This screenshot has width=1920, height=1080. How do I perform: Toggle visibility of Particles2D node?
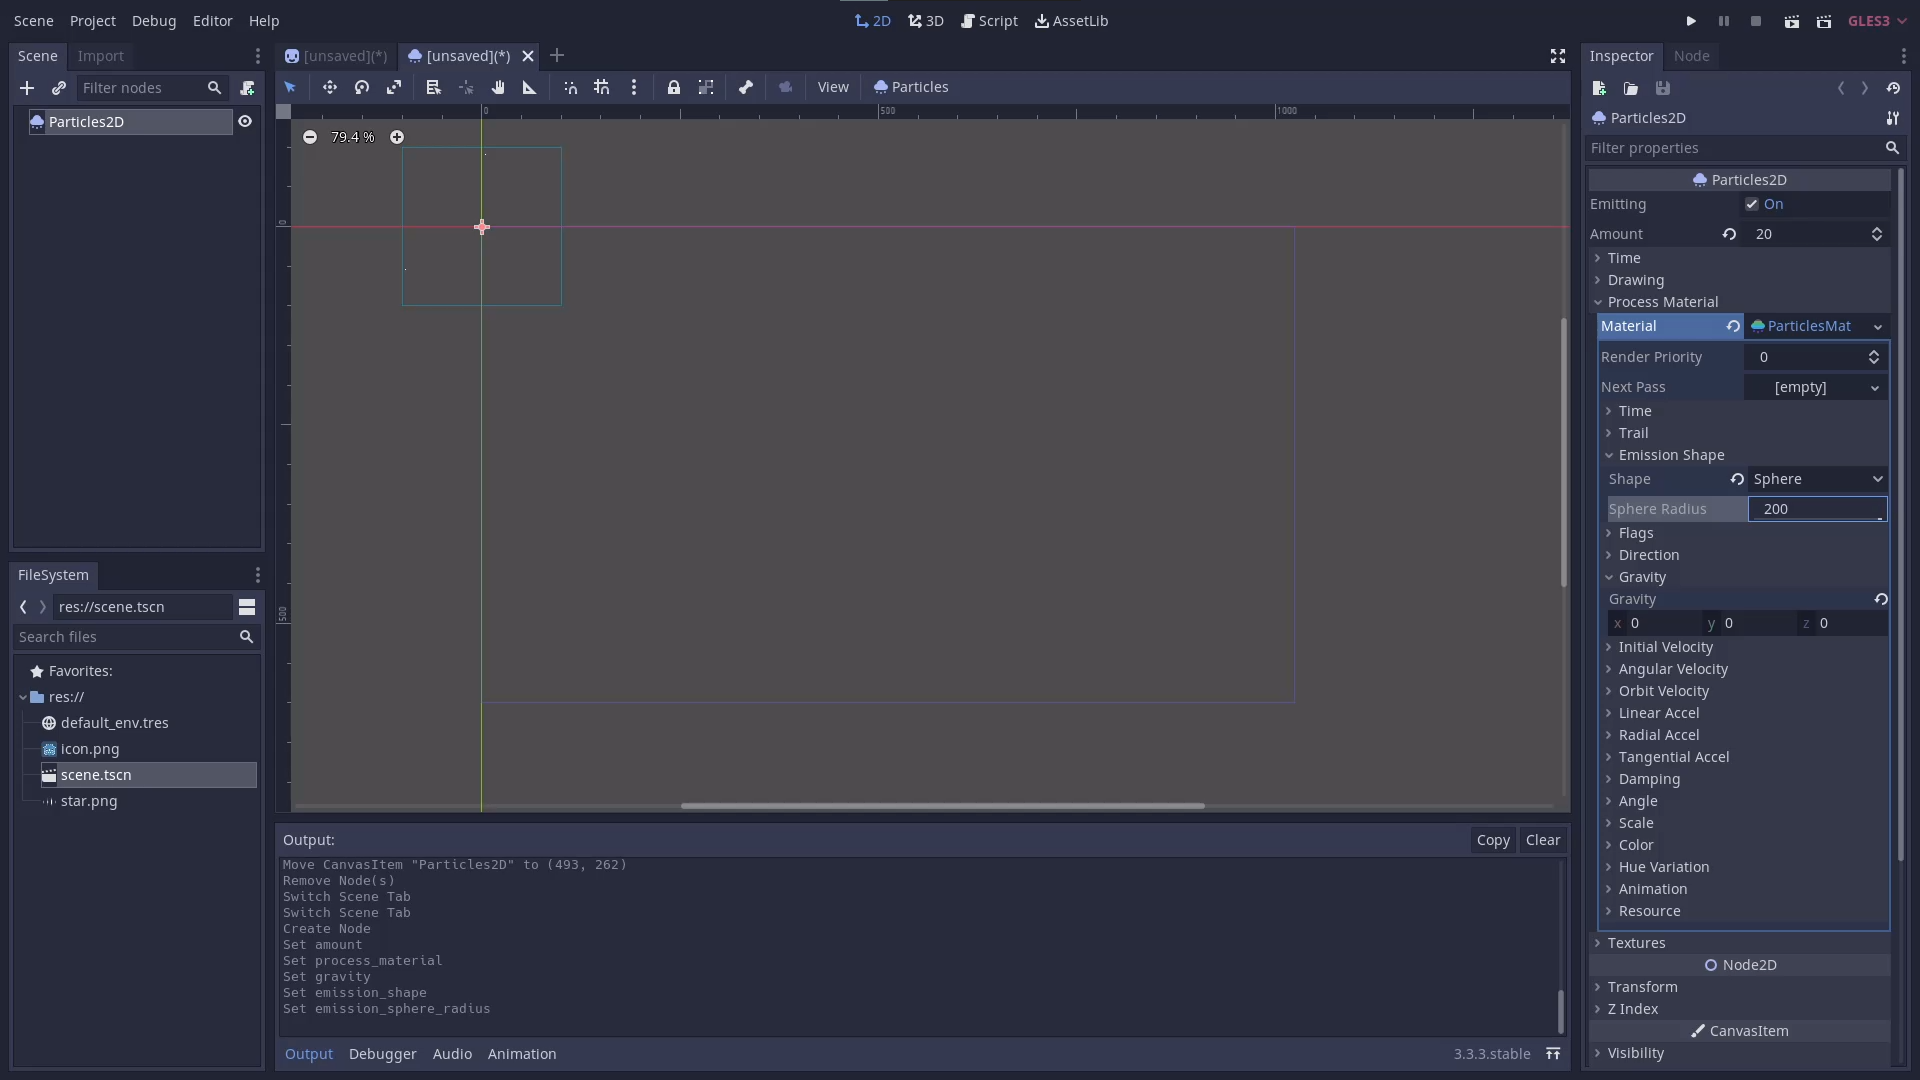pyautogui.click(x=245, y=121)
